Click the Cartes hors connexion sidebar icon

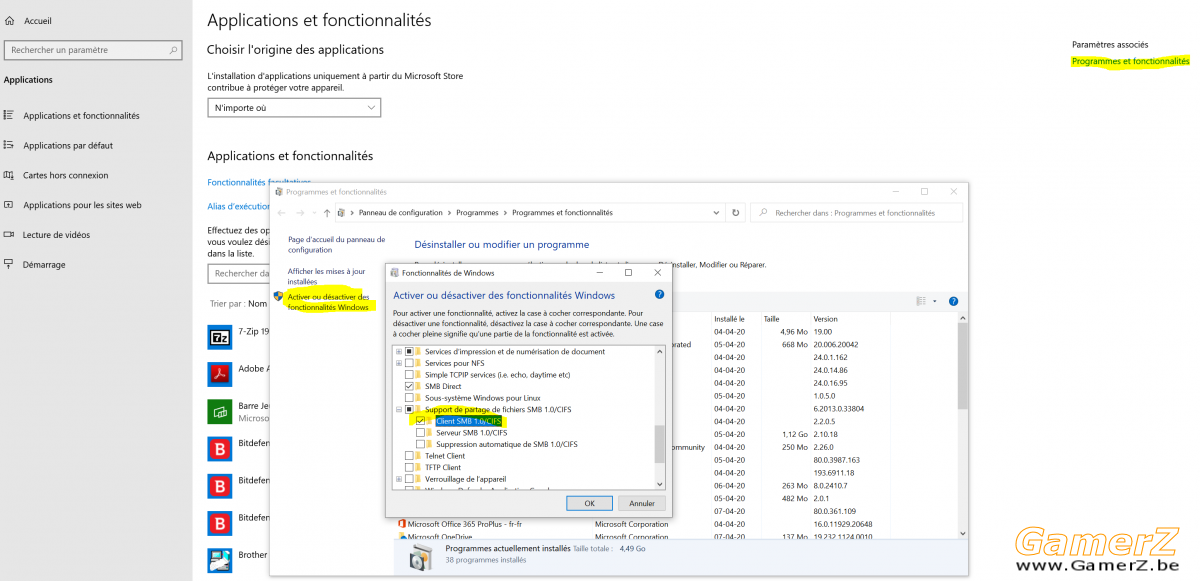tap(9, 175)
